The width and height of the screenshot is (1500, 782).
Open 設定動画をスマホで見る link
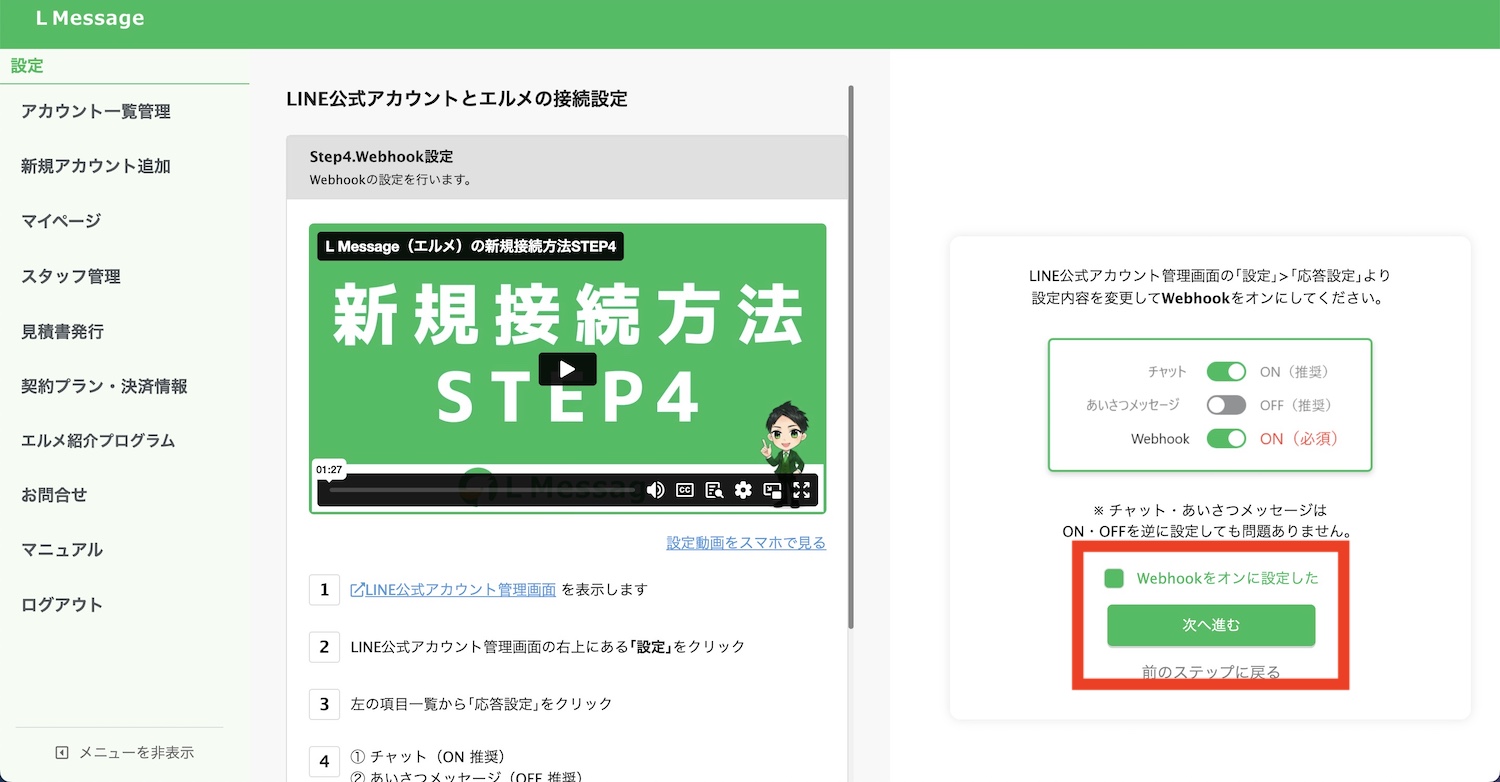746,543
